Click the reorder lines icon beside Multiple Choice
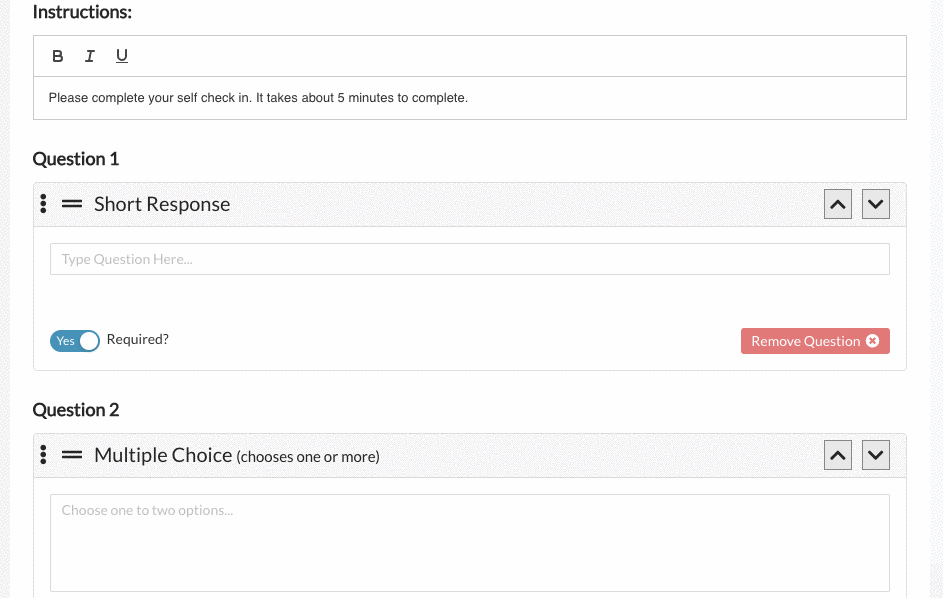 tap(71, 454)
